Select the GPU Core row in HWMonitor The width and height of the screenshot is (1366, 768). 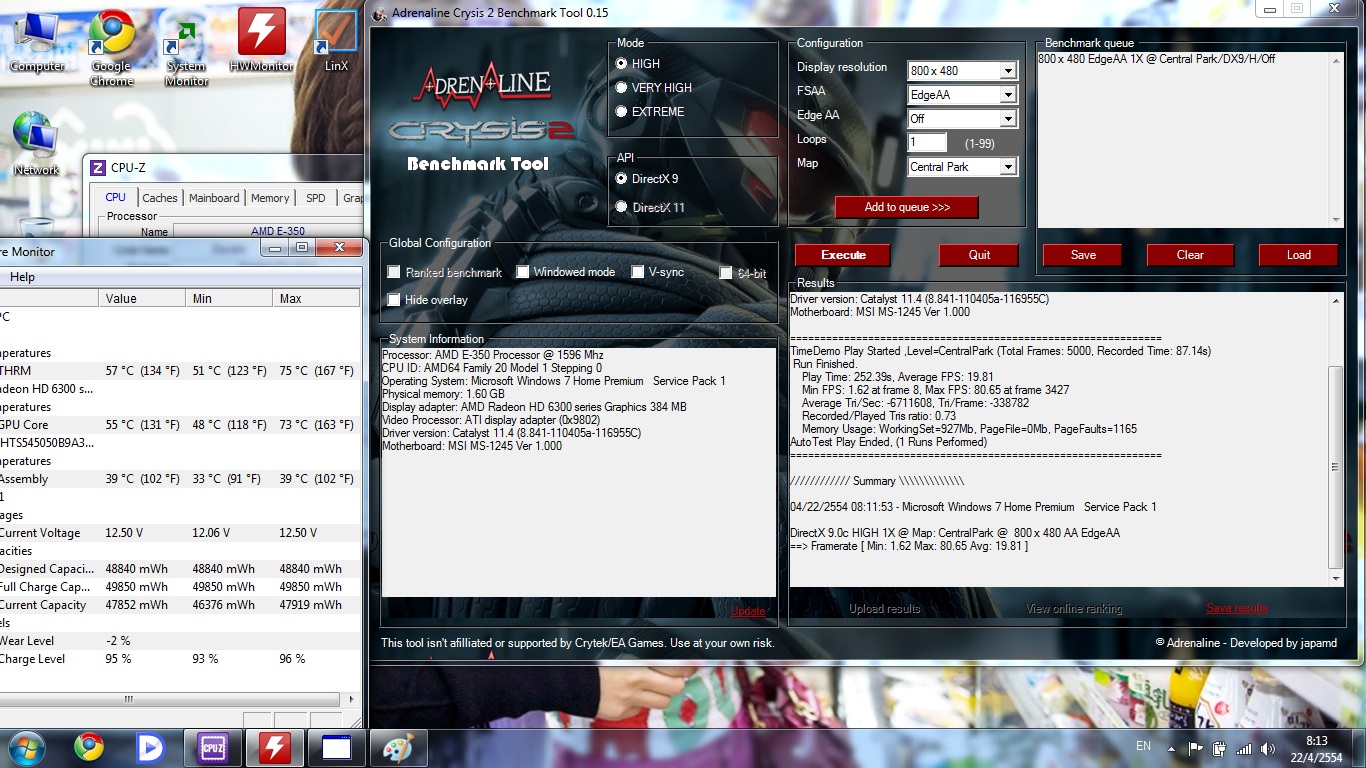click(x=180, y=425)
